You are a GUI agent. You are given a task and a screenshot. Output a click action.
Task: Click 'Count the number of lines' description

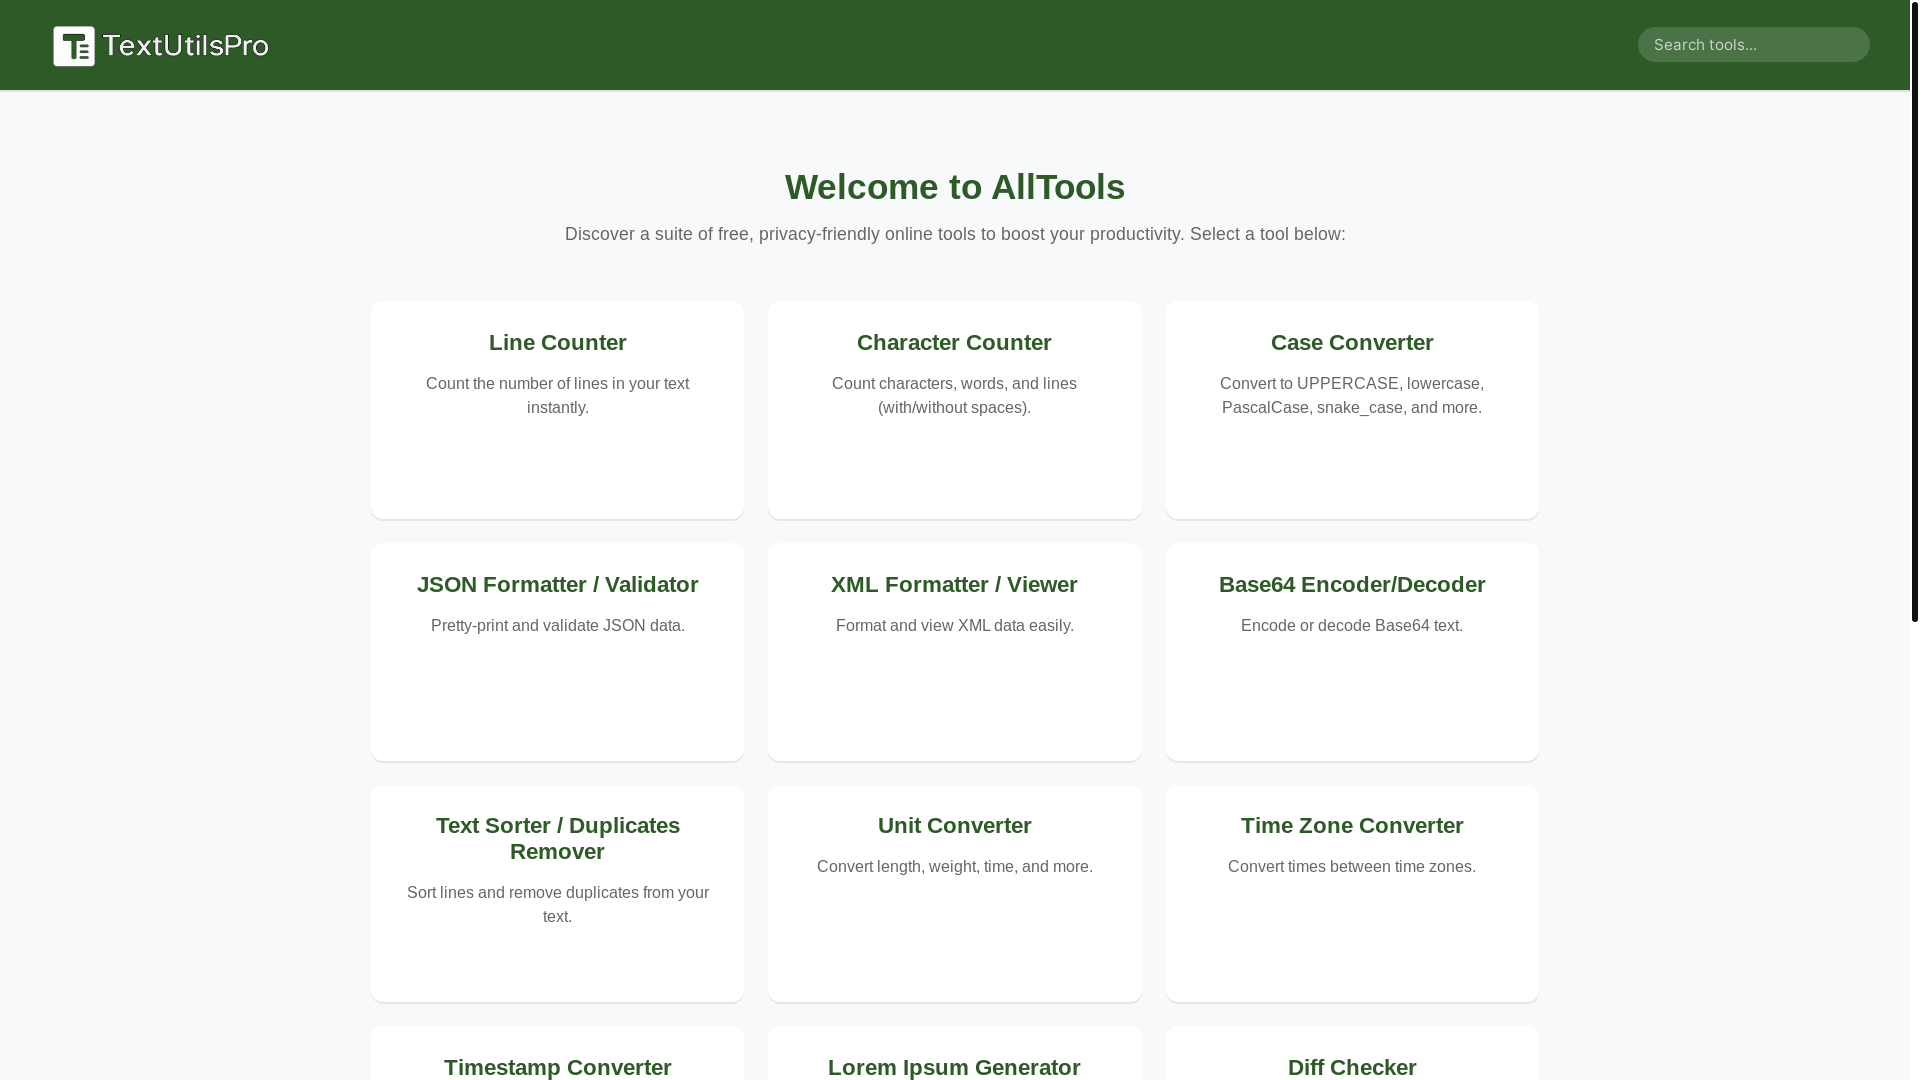(557, 396)
